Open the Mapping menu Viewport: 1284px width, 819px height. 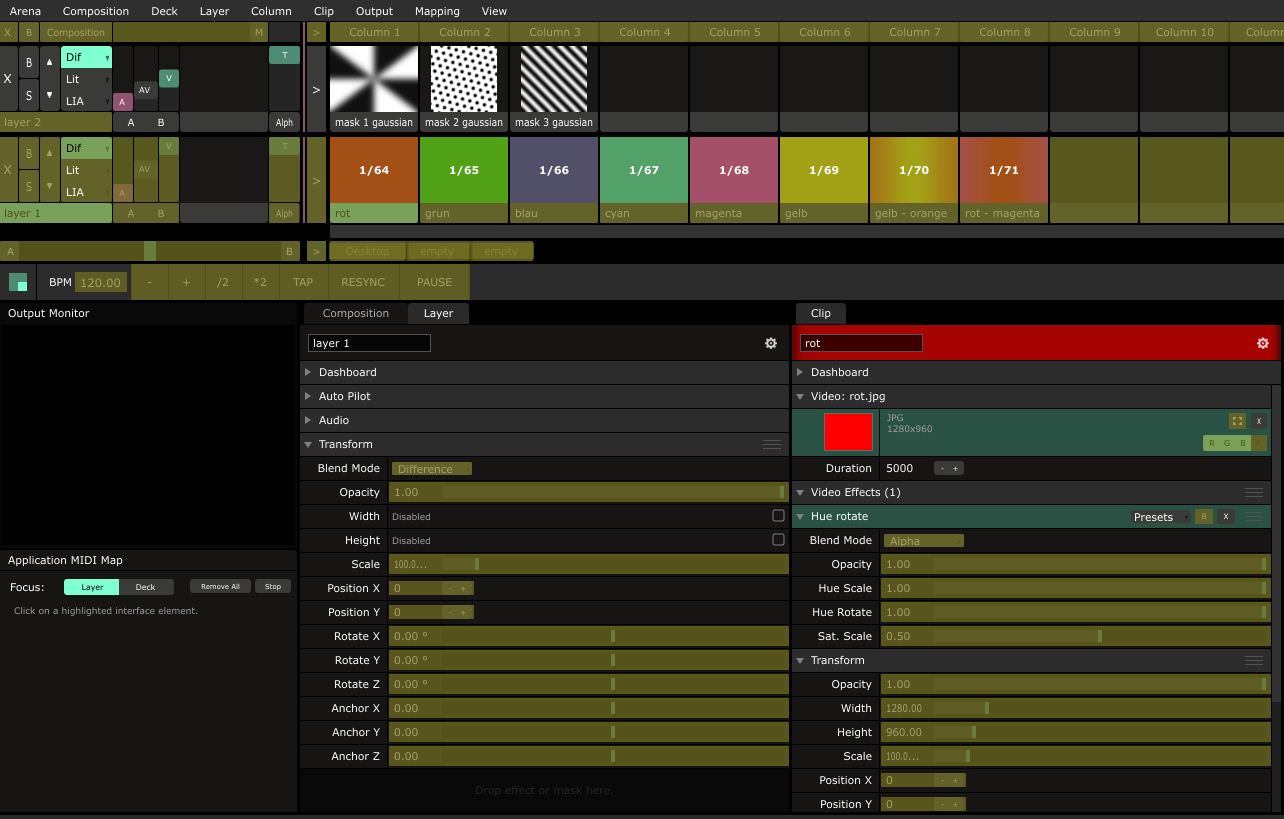click(437, 11)
